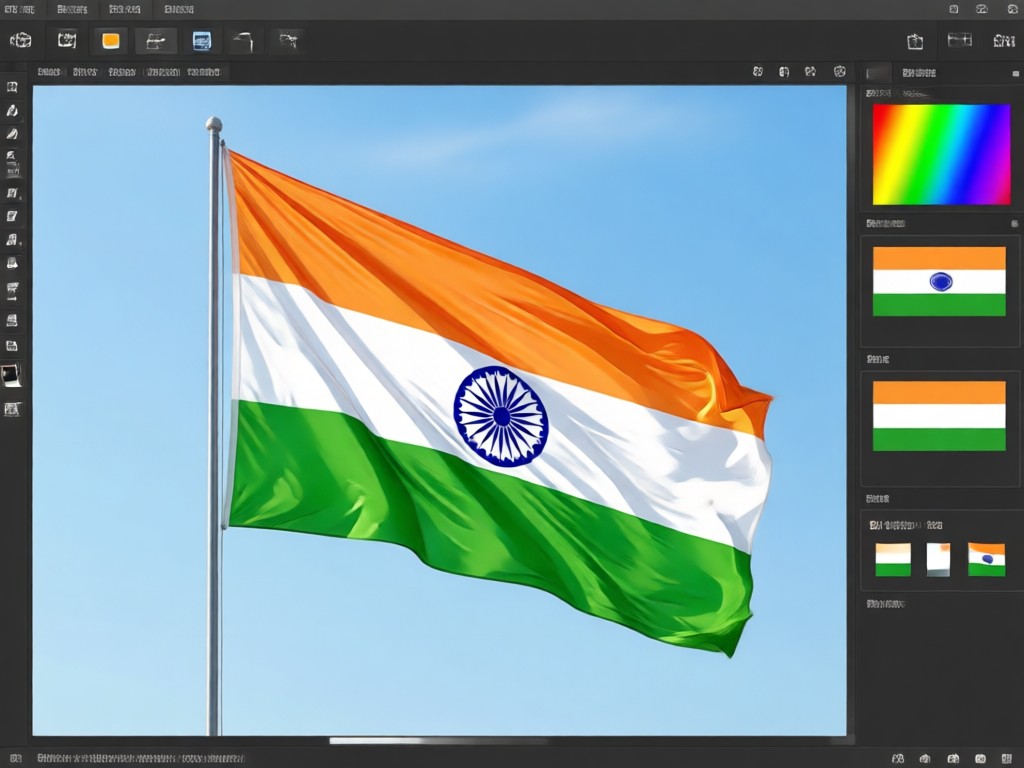Click the hook-shaped arrow icon in the top toolbar

point(243,41)
